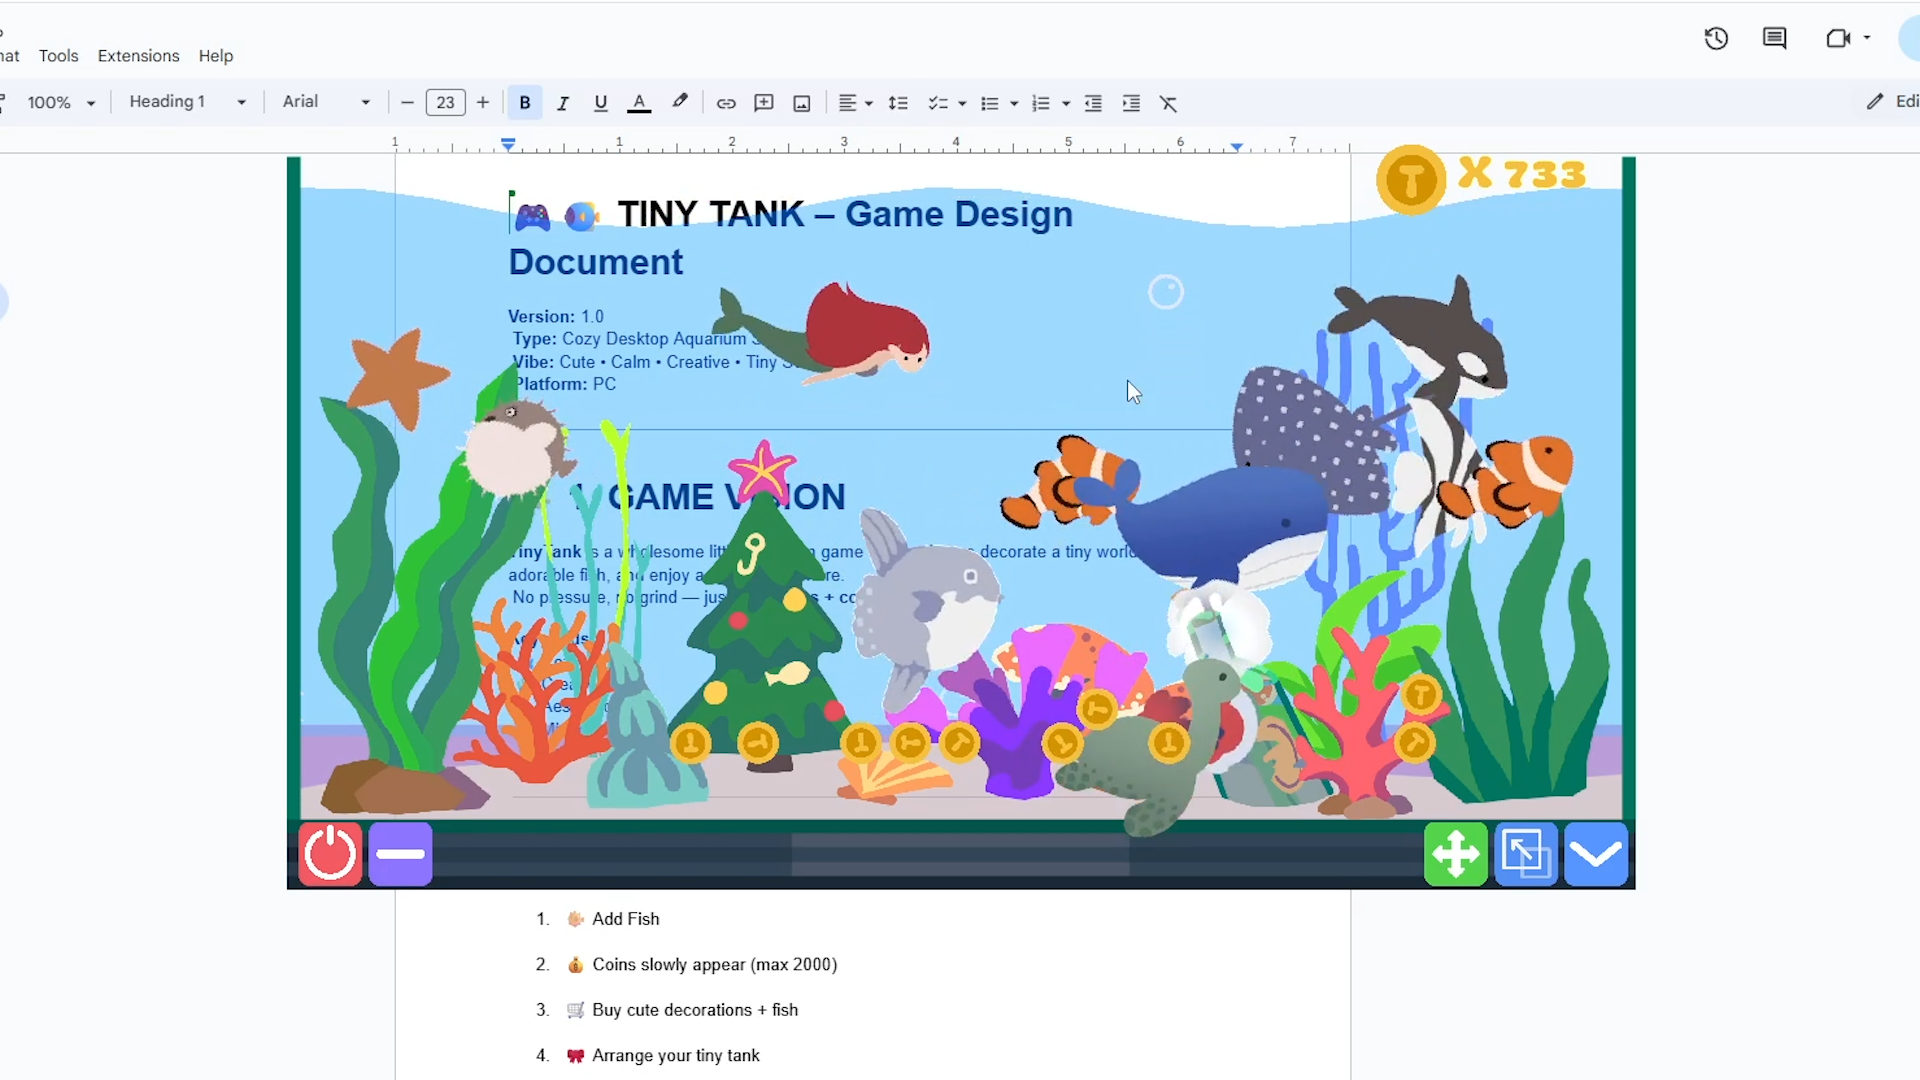Image resolution: width=1920 pixels, height=1080 pixels.
Task: Collapse the aquarium with the minus button
Action: pos(400,854)
